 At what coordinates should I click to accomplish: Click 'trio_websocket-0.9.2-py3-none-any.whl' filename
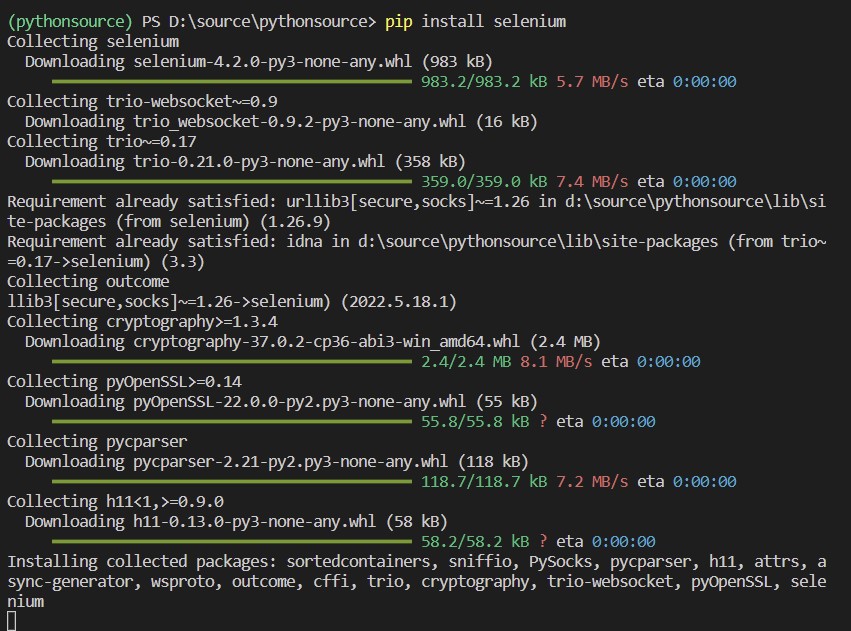(300, 122)
